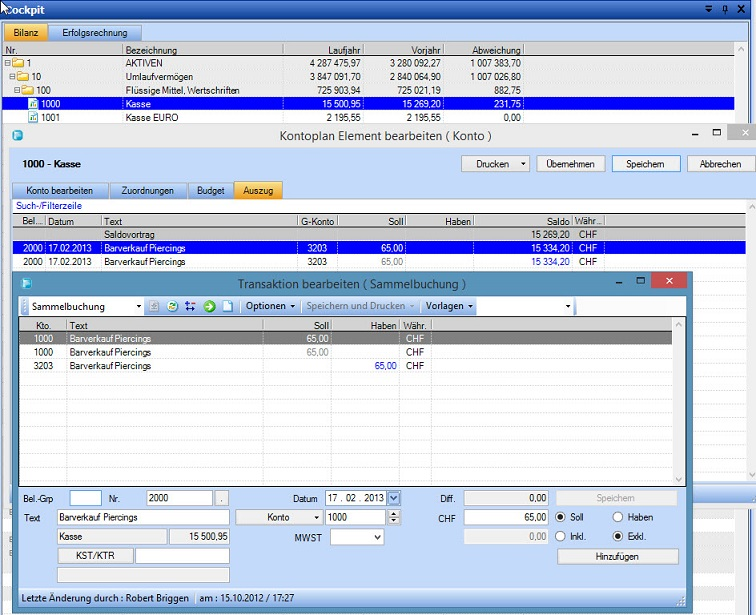Open the Datum calendar dropdown

click(x=393, y=498)
